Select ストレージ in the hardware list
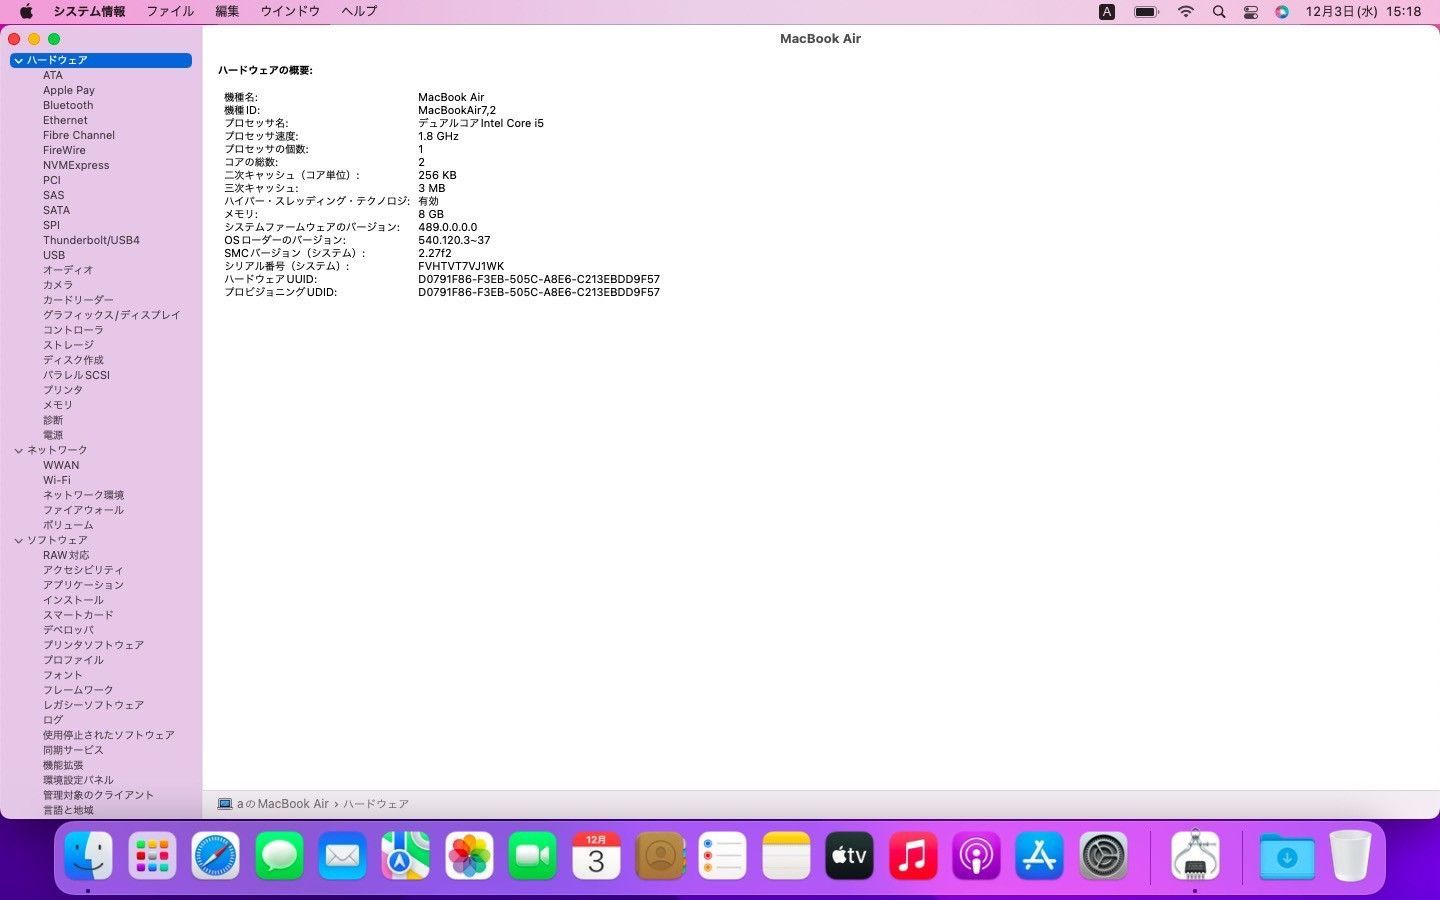This screenshot has height=900, width=1440. (68, 345)
